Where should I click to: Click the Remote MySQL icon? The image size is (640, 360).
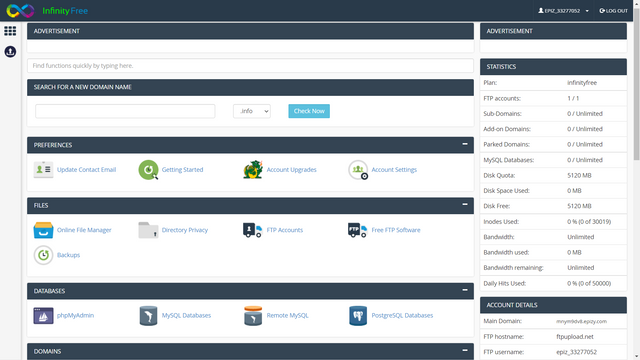(x=253, y=316)
